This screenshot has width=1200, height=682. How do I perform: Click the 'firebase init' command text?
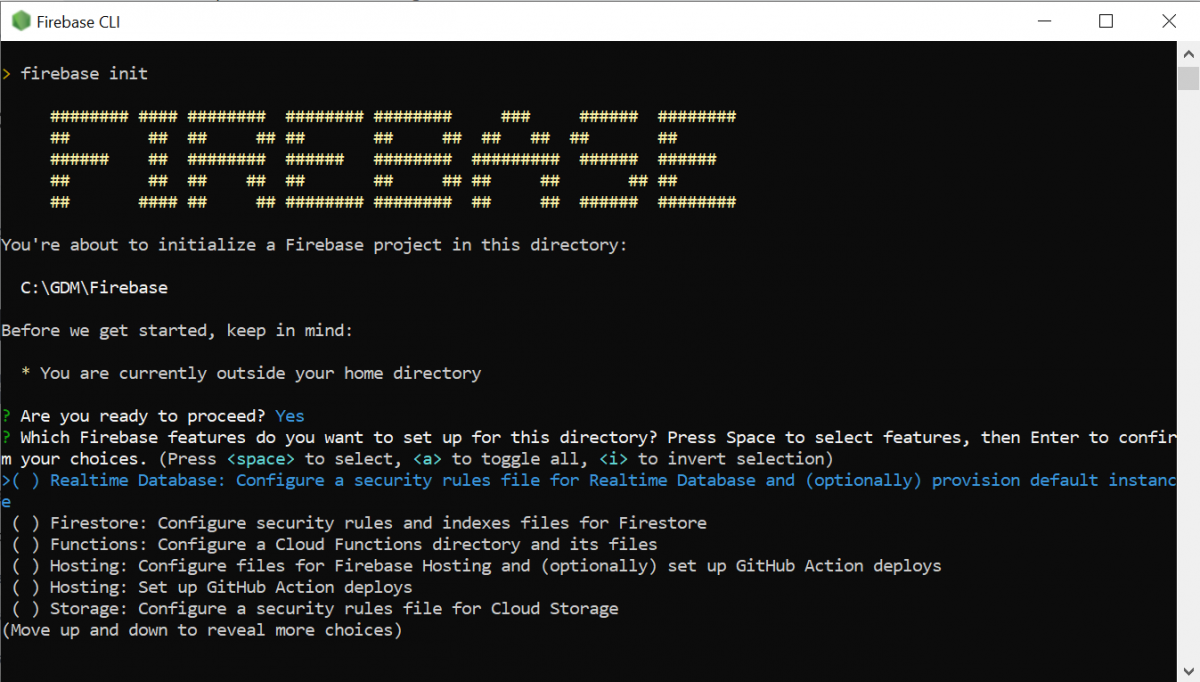point(84,74)
